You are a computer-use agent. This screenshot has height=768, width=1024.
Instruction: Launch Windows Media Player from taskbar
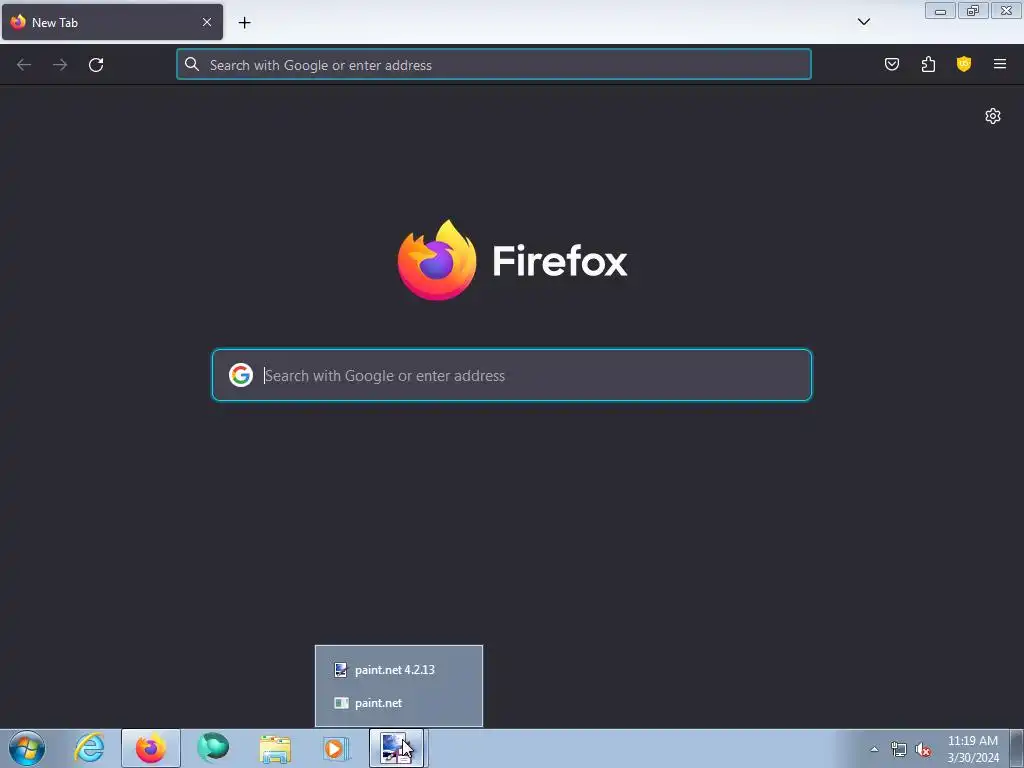pos(336,748)
